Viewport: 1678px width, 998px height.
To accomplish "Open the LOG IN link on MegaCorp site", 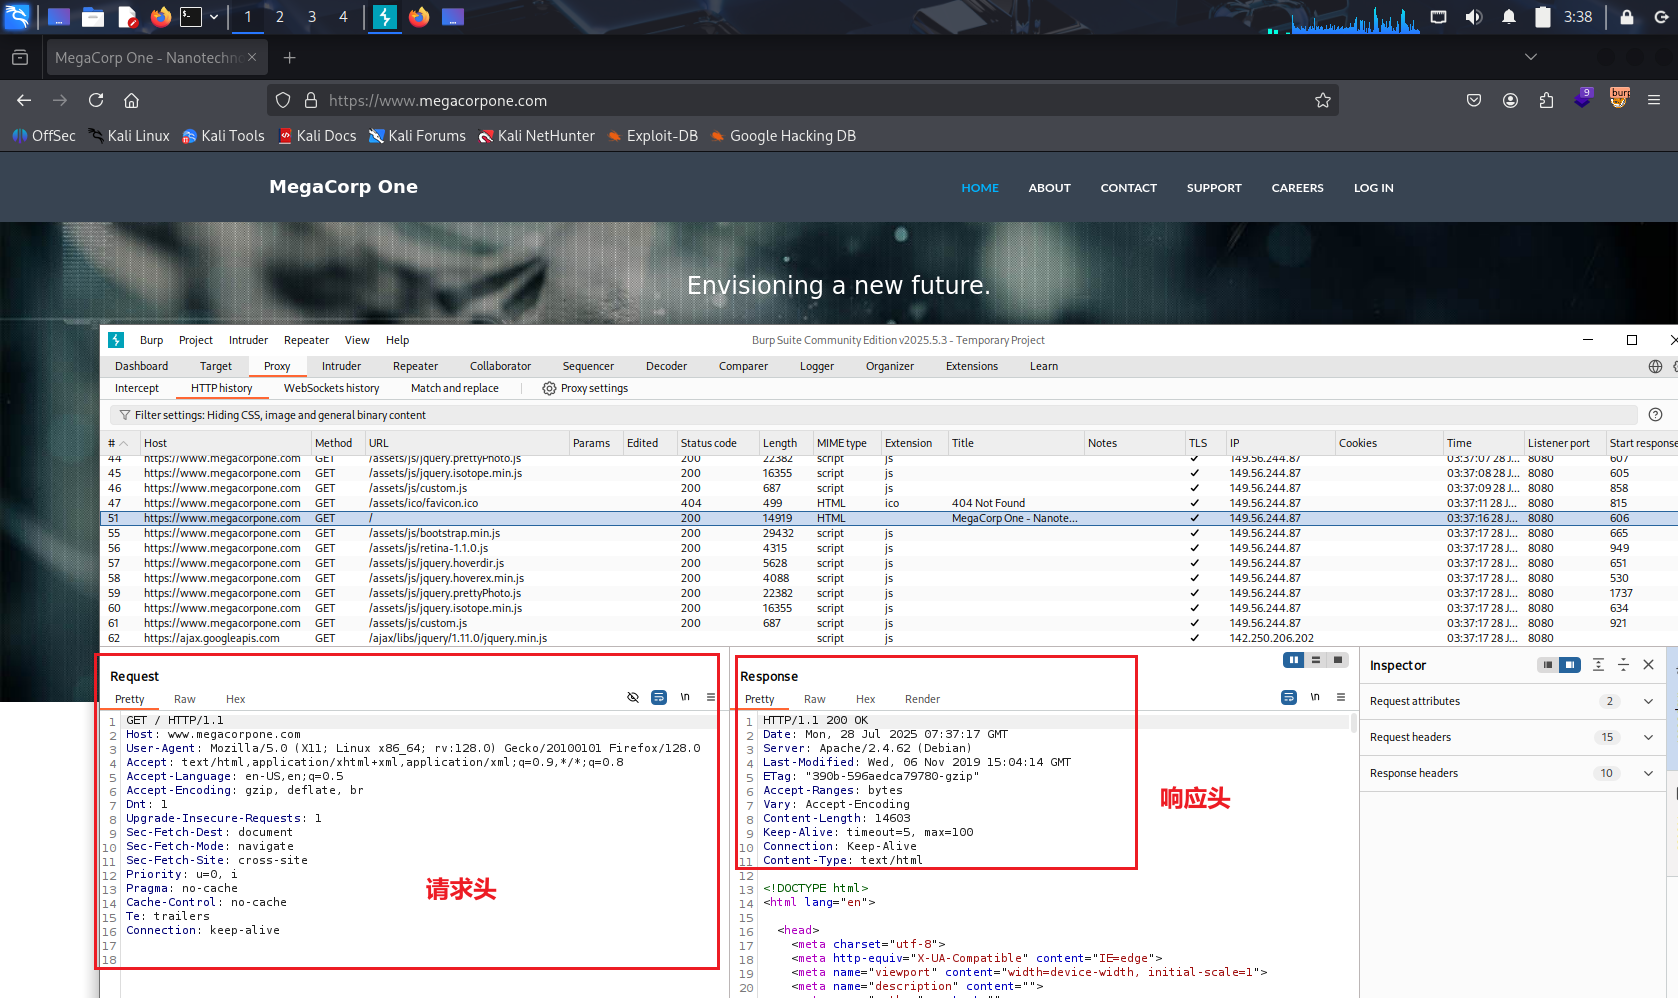I will pyautogui.click(x=1373, y=188).
